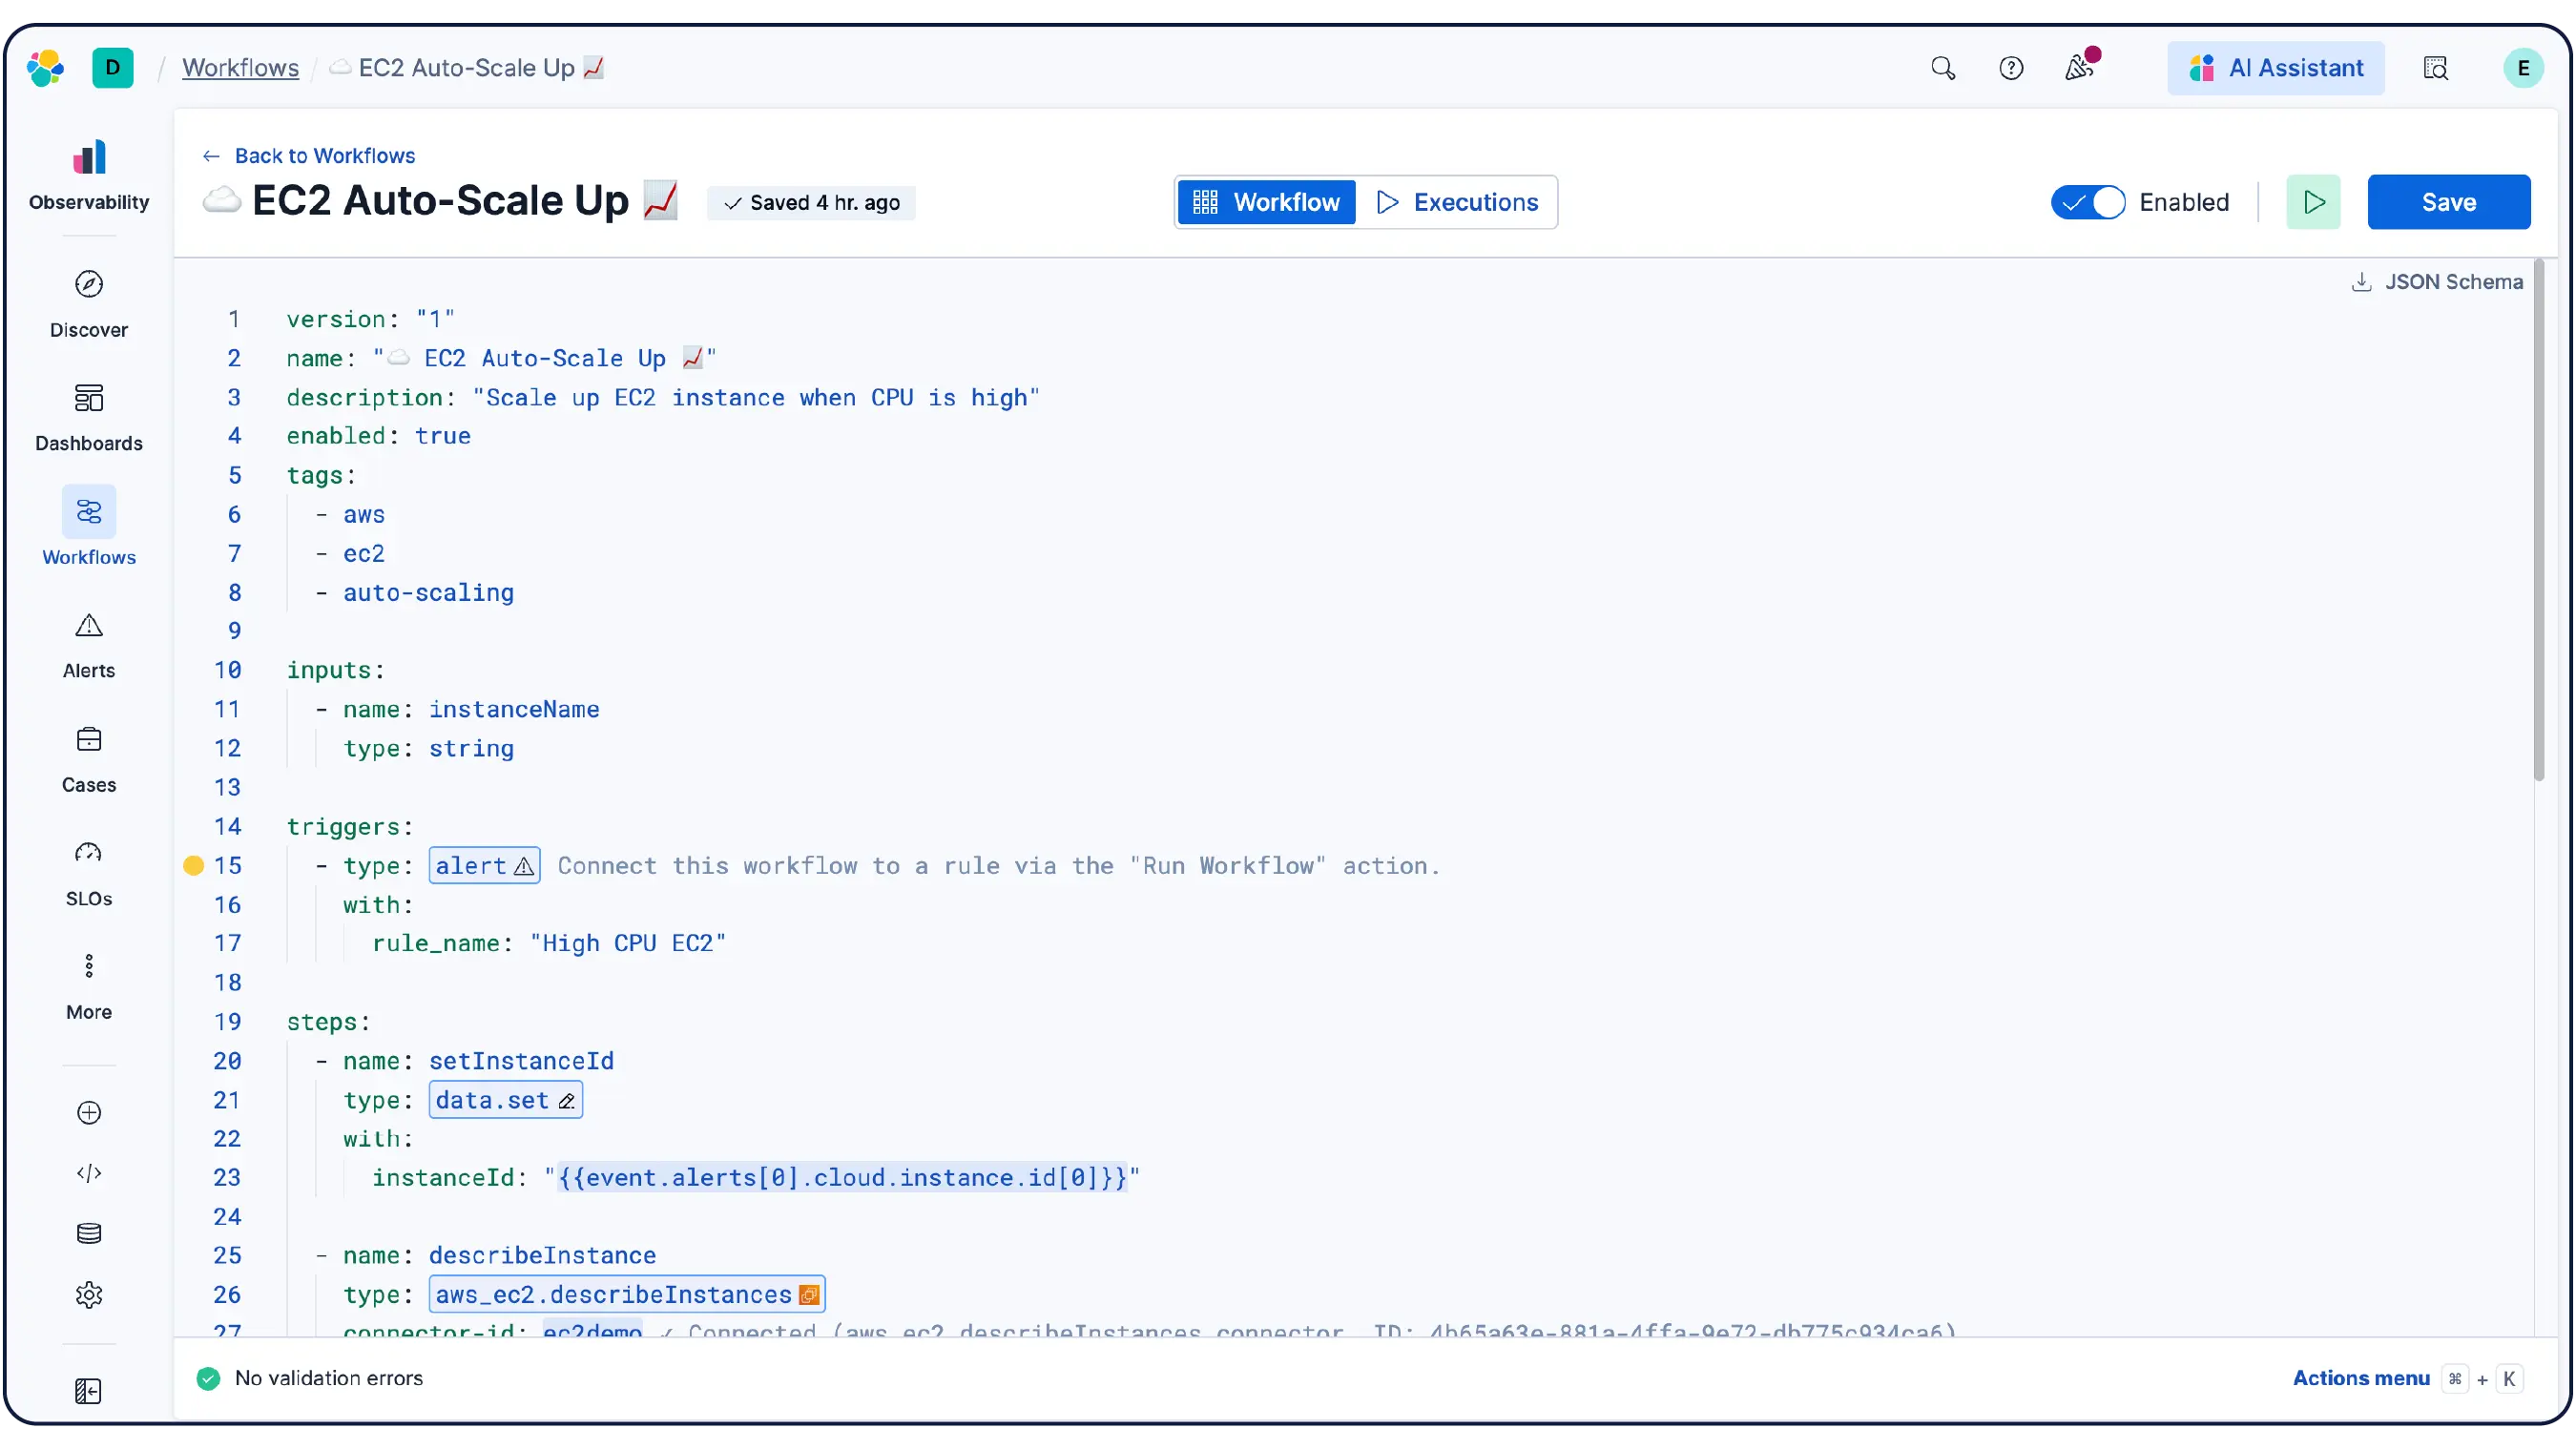The image size is (2576, 1449).
Task: Open Discover from the sidebar
Action: [89, 304]
